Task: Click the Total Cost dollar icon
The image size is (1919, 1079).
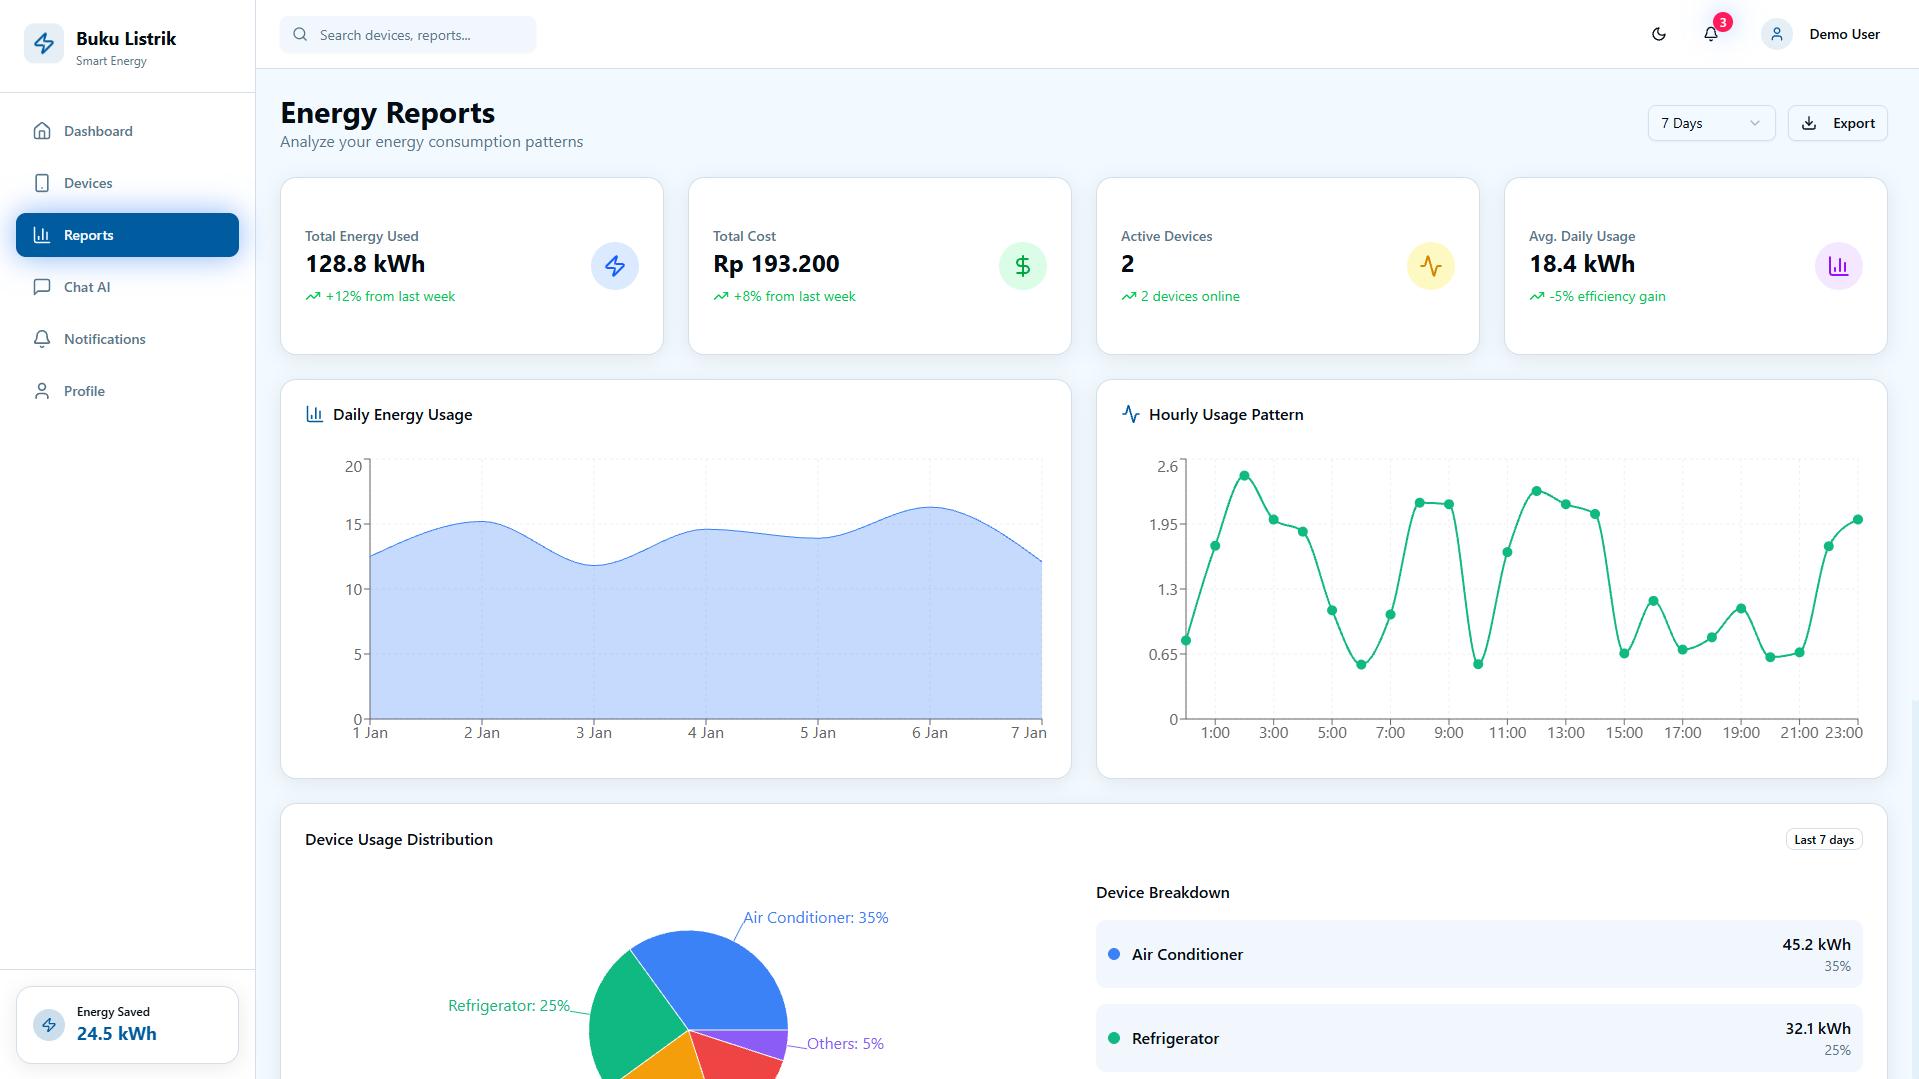Action: tap(1023, 266)
